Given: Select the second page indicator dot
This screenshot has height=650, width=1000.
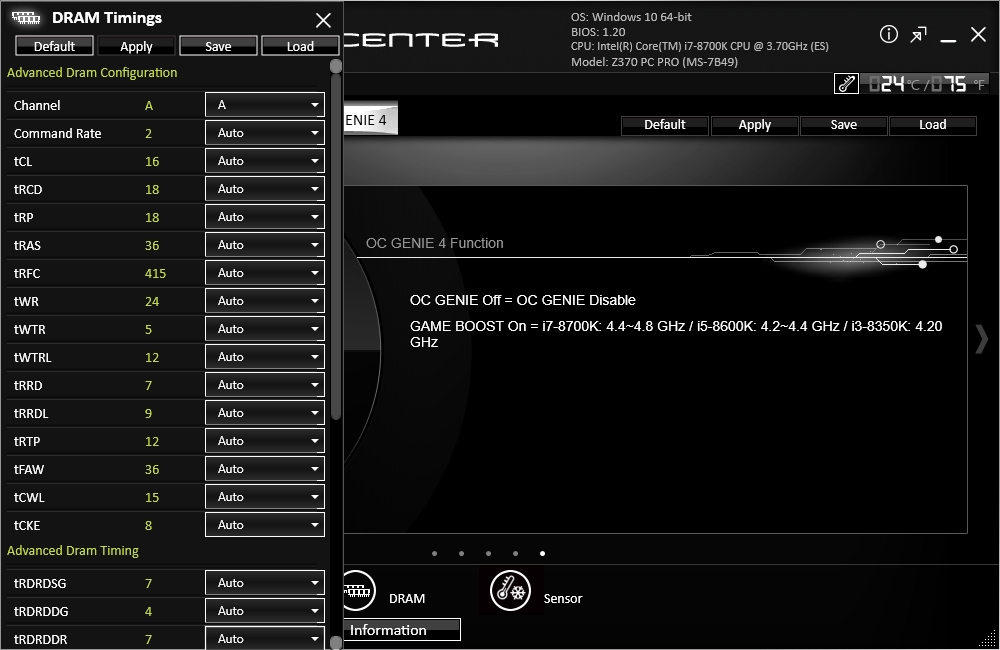Looking at the screenshot, I should tap(461, 554).
